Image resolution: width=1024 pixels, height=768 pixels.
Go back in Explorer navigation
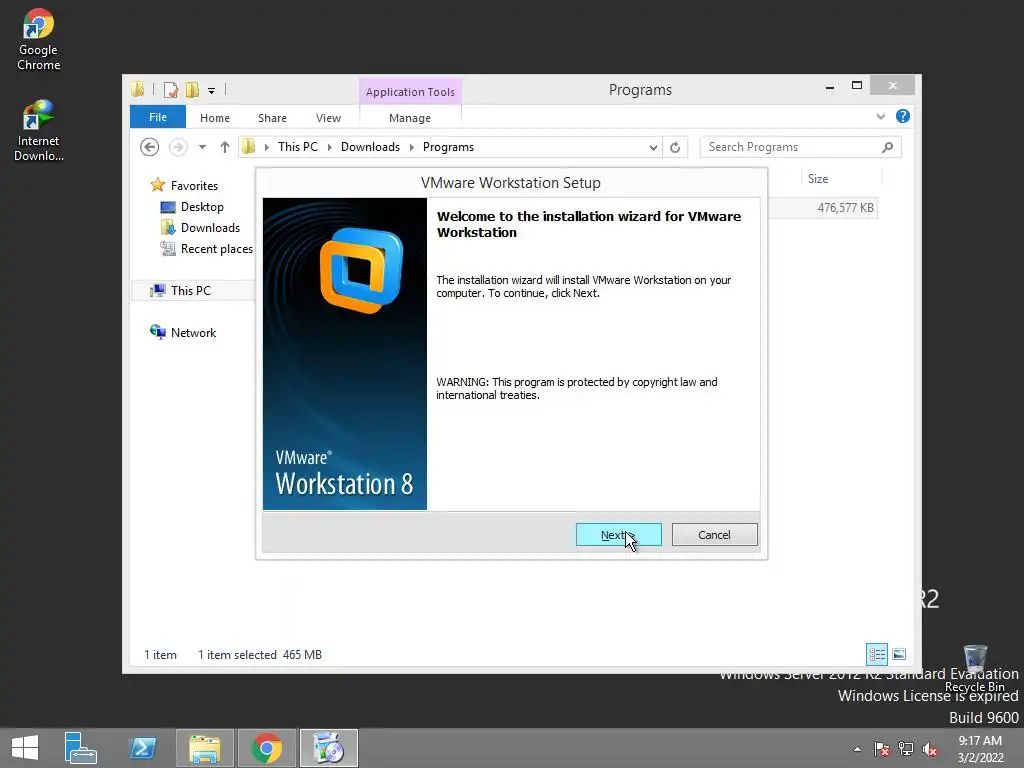[150, 147]
